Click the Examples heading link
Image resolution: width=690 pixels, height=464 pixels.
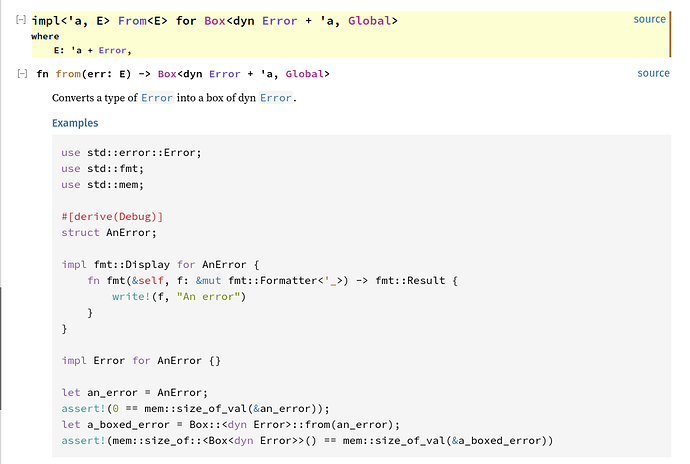pyautogui.click(x=75, y=123)
